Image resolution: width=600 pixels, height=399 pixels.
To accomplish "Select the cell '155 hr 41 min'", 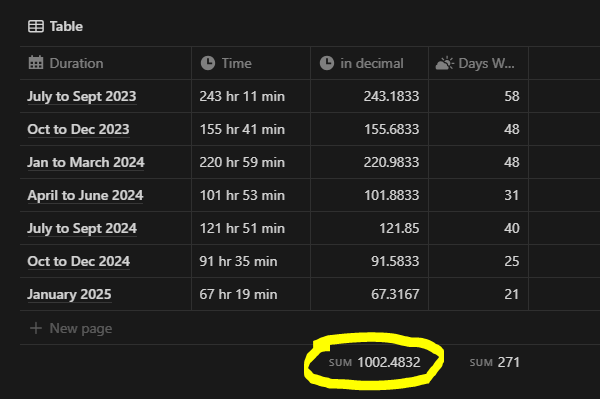I will tap(251, 129).
